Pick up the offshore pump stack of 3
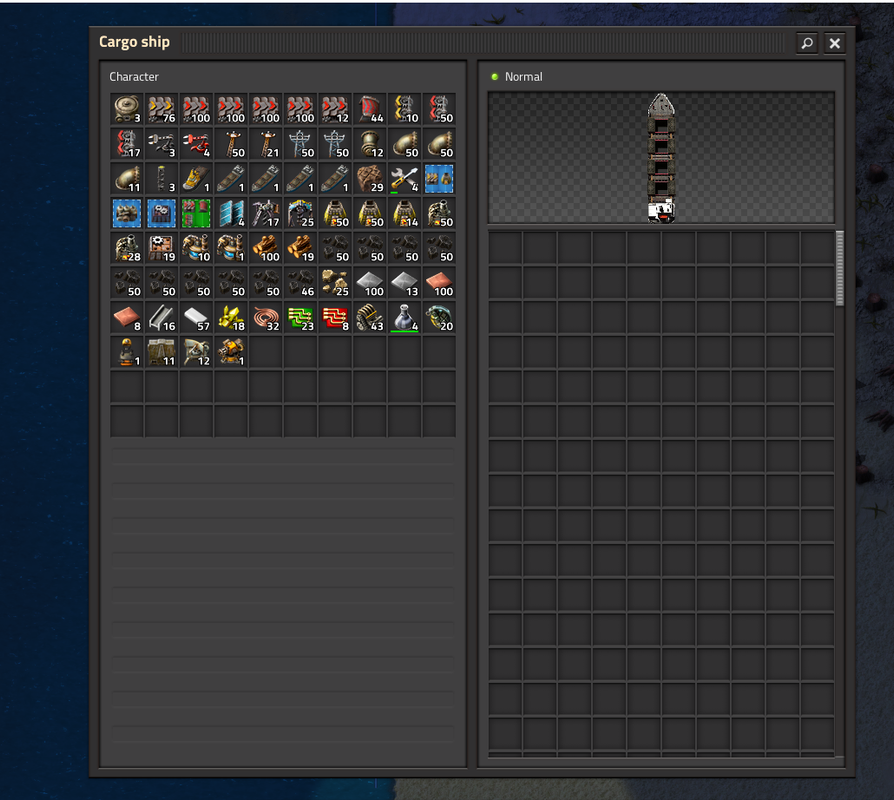The image size is (894, 800). (127, 109)
